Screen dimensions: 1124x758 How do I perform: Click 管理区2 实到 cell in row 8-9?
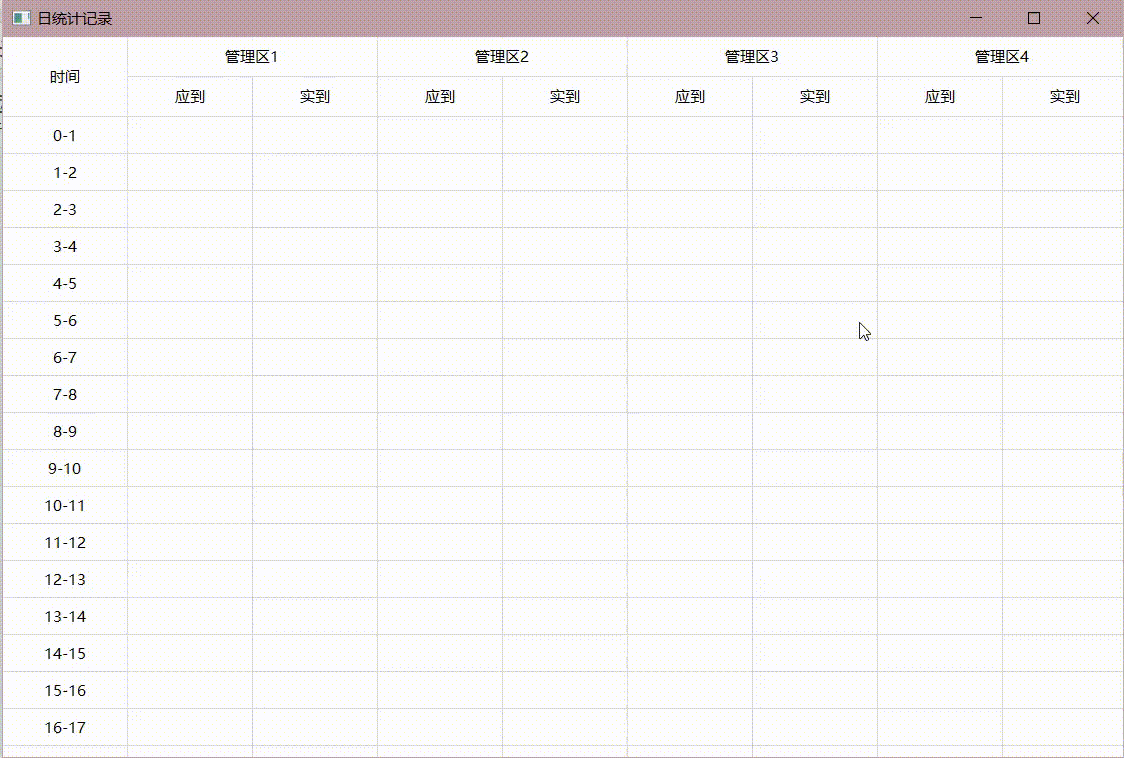click(565, 432)
